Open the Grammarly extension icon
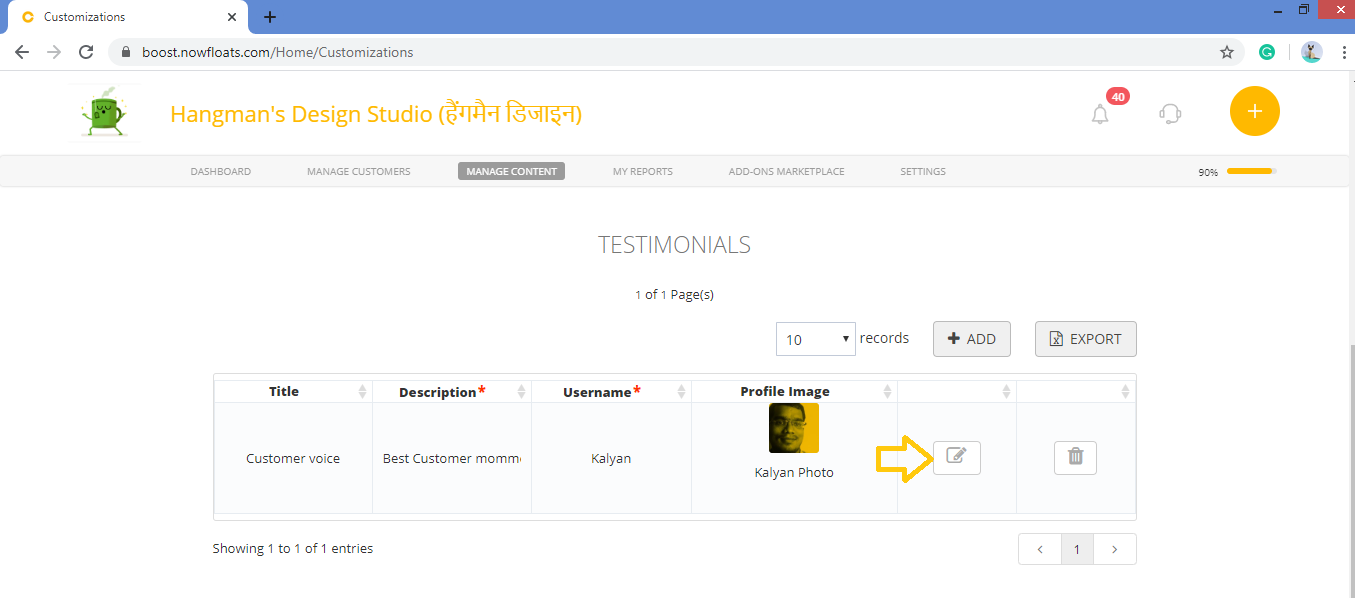Screen dimensions: 1355x598 click(x=1267, y=52)
